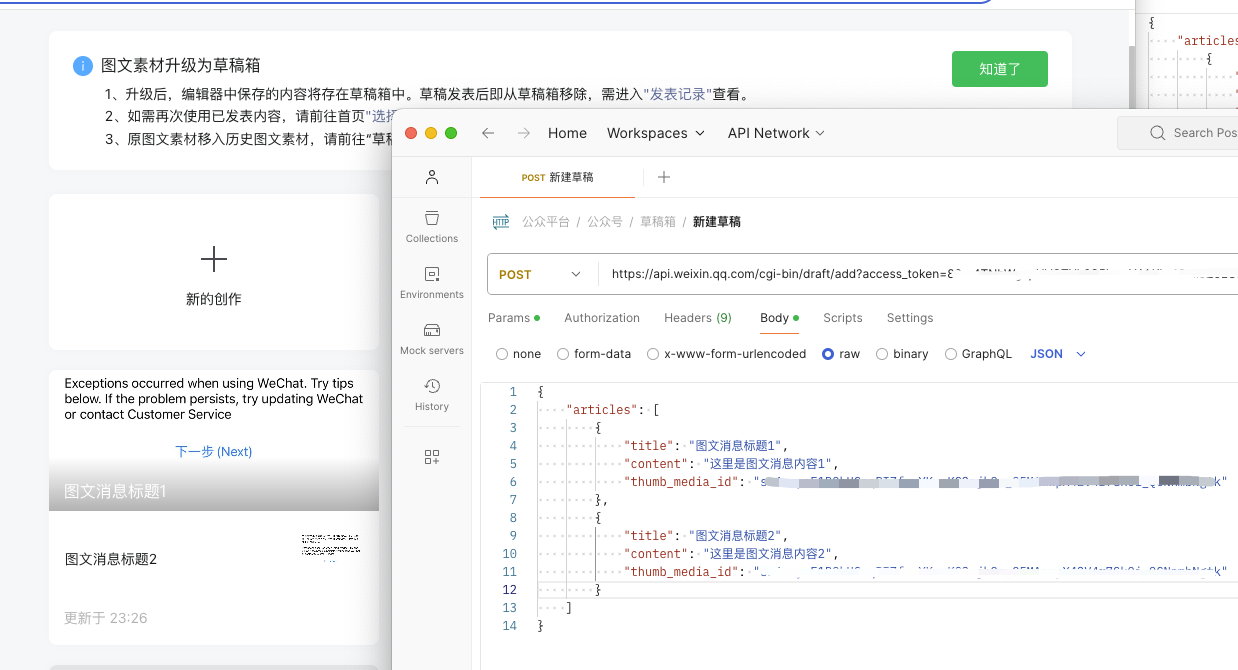Click the blue info icon in upgrade notice

(x=83, y=66)
